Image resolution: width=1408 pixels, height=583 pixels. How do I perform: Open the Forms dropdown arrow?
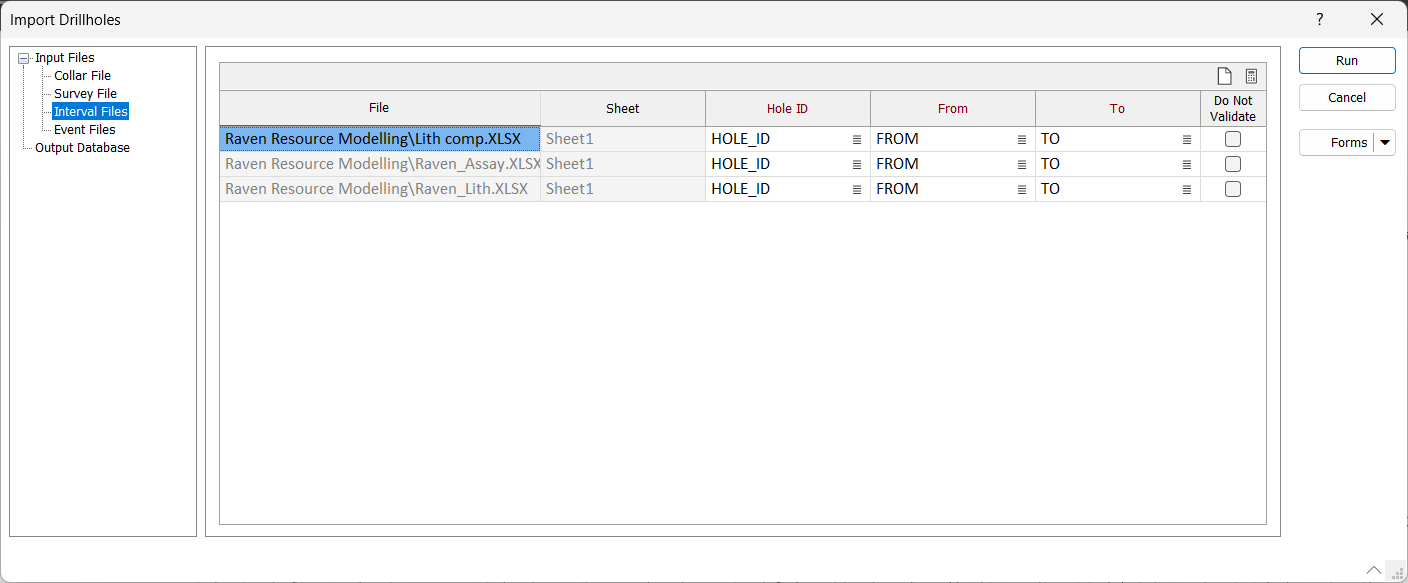[x=1385, y=143]
